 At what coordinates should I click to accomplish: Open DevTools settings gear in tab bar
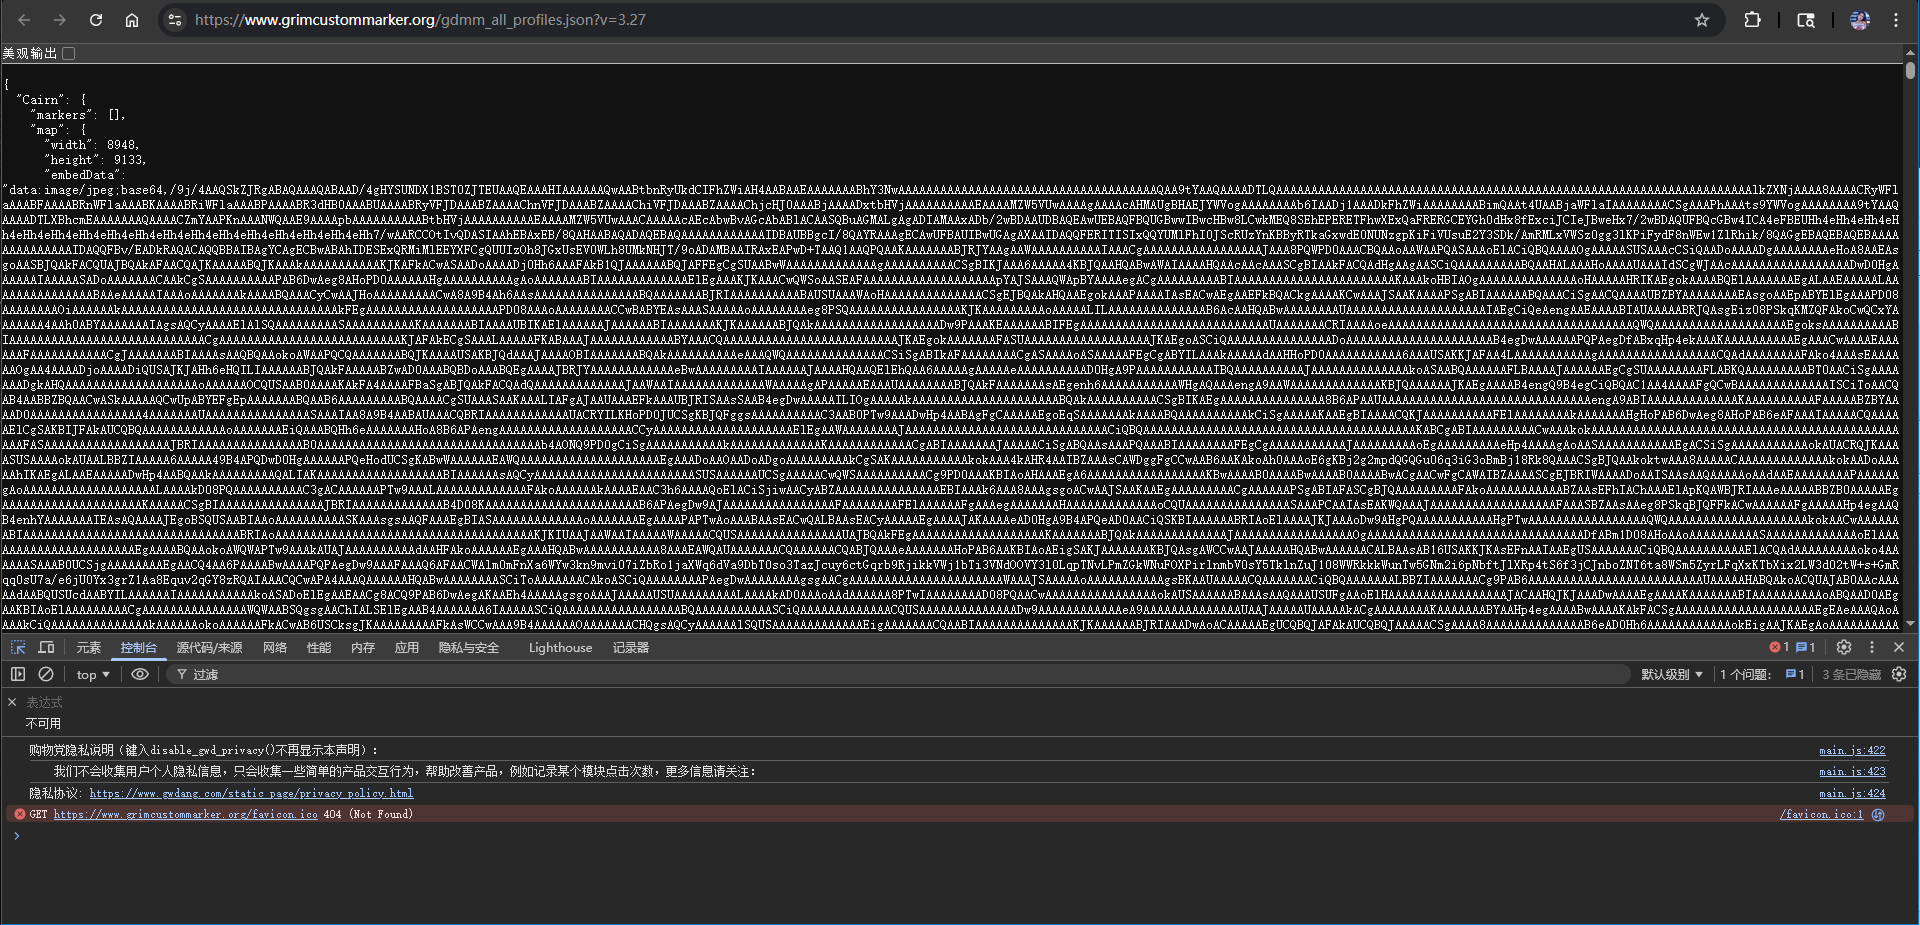click(1844, 647)
